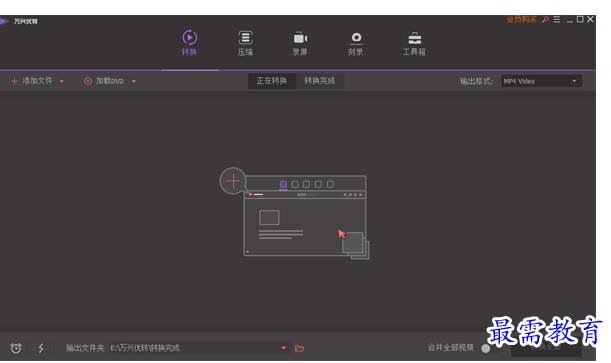
Task: Click the key registration icon
Action: point(546,19)
